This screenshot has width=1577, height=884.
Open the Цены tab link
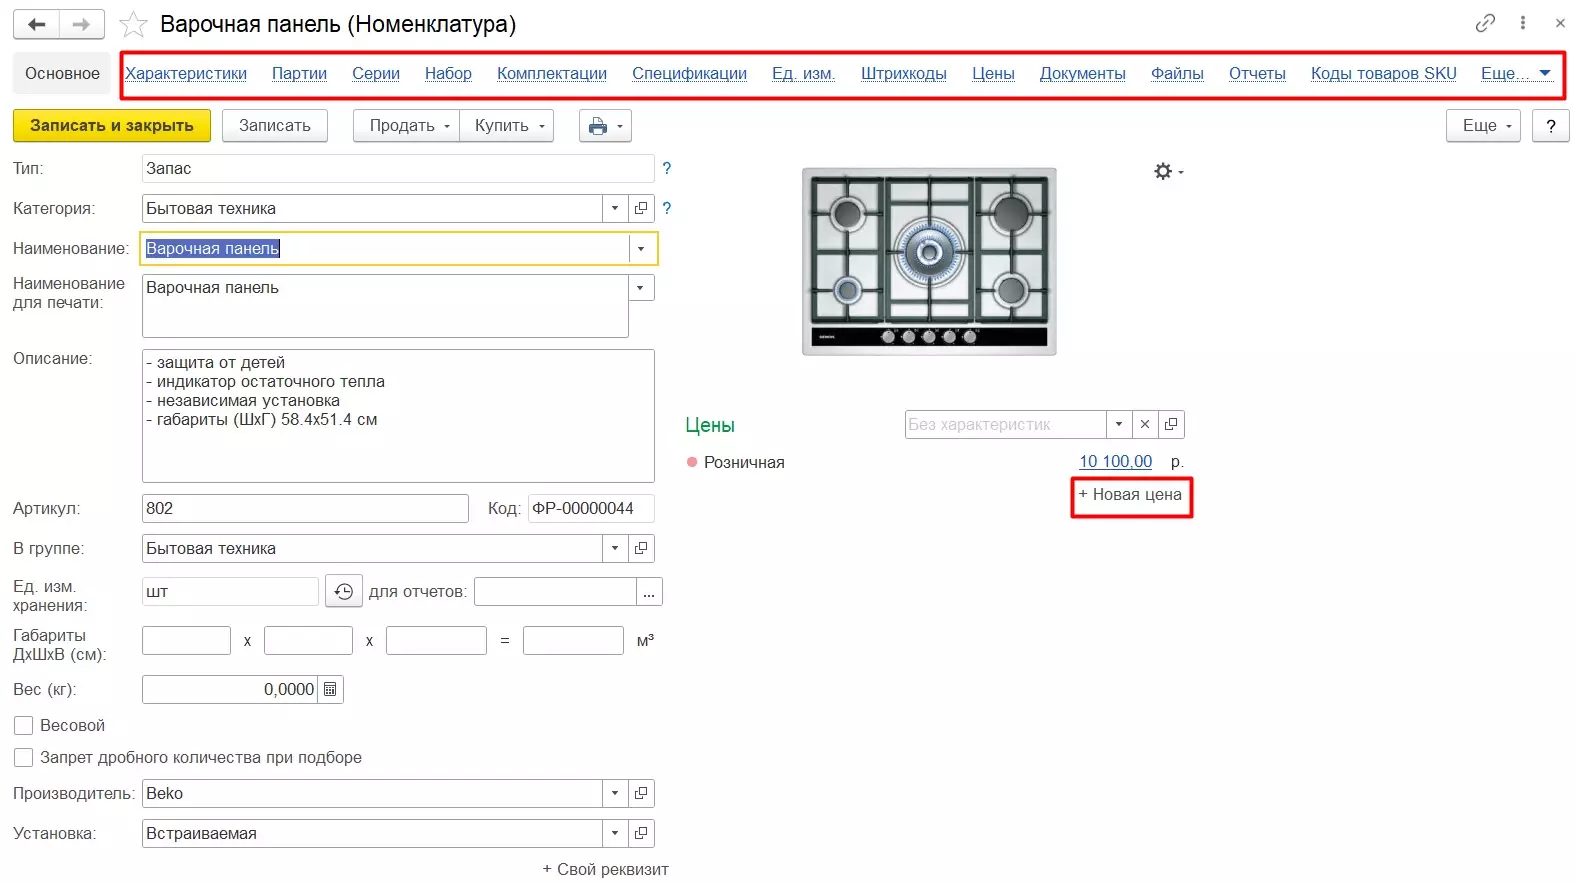tap(993, 73)
